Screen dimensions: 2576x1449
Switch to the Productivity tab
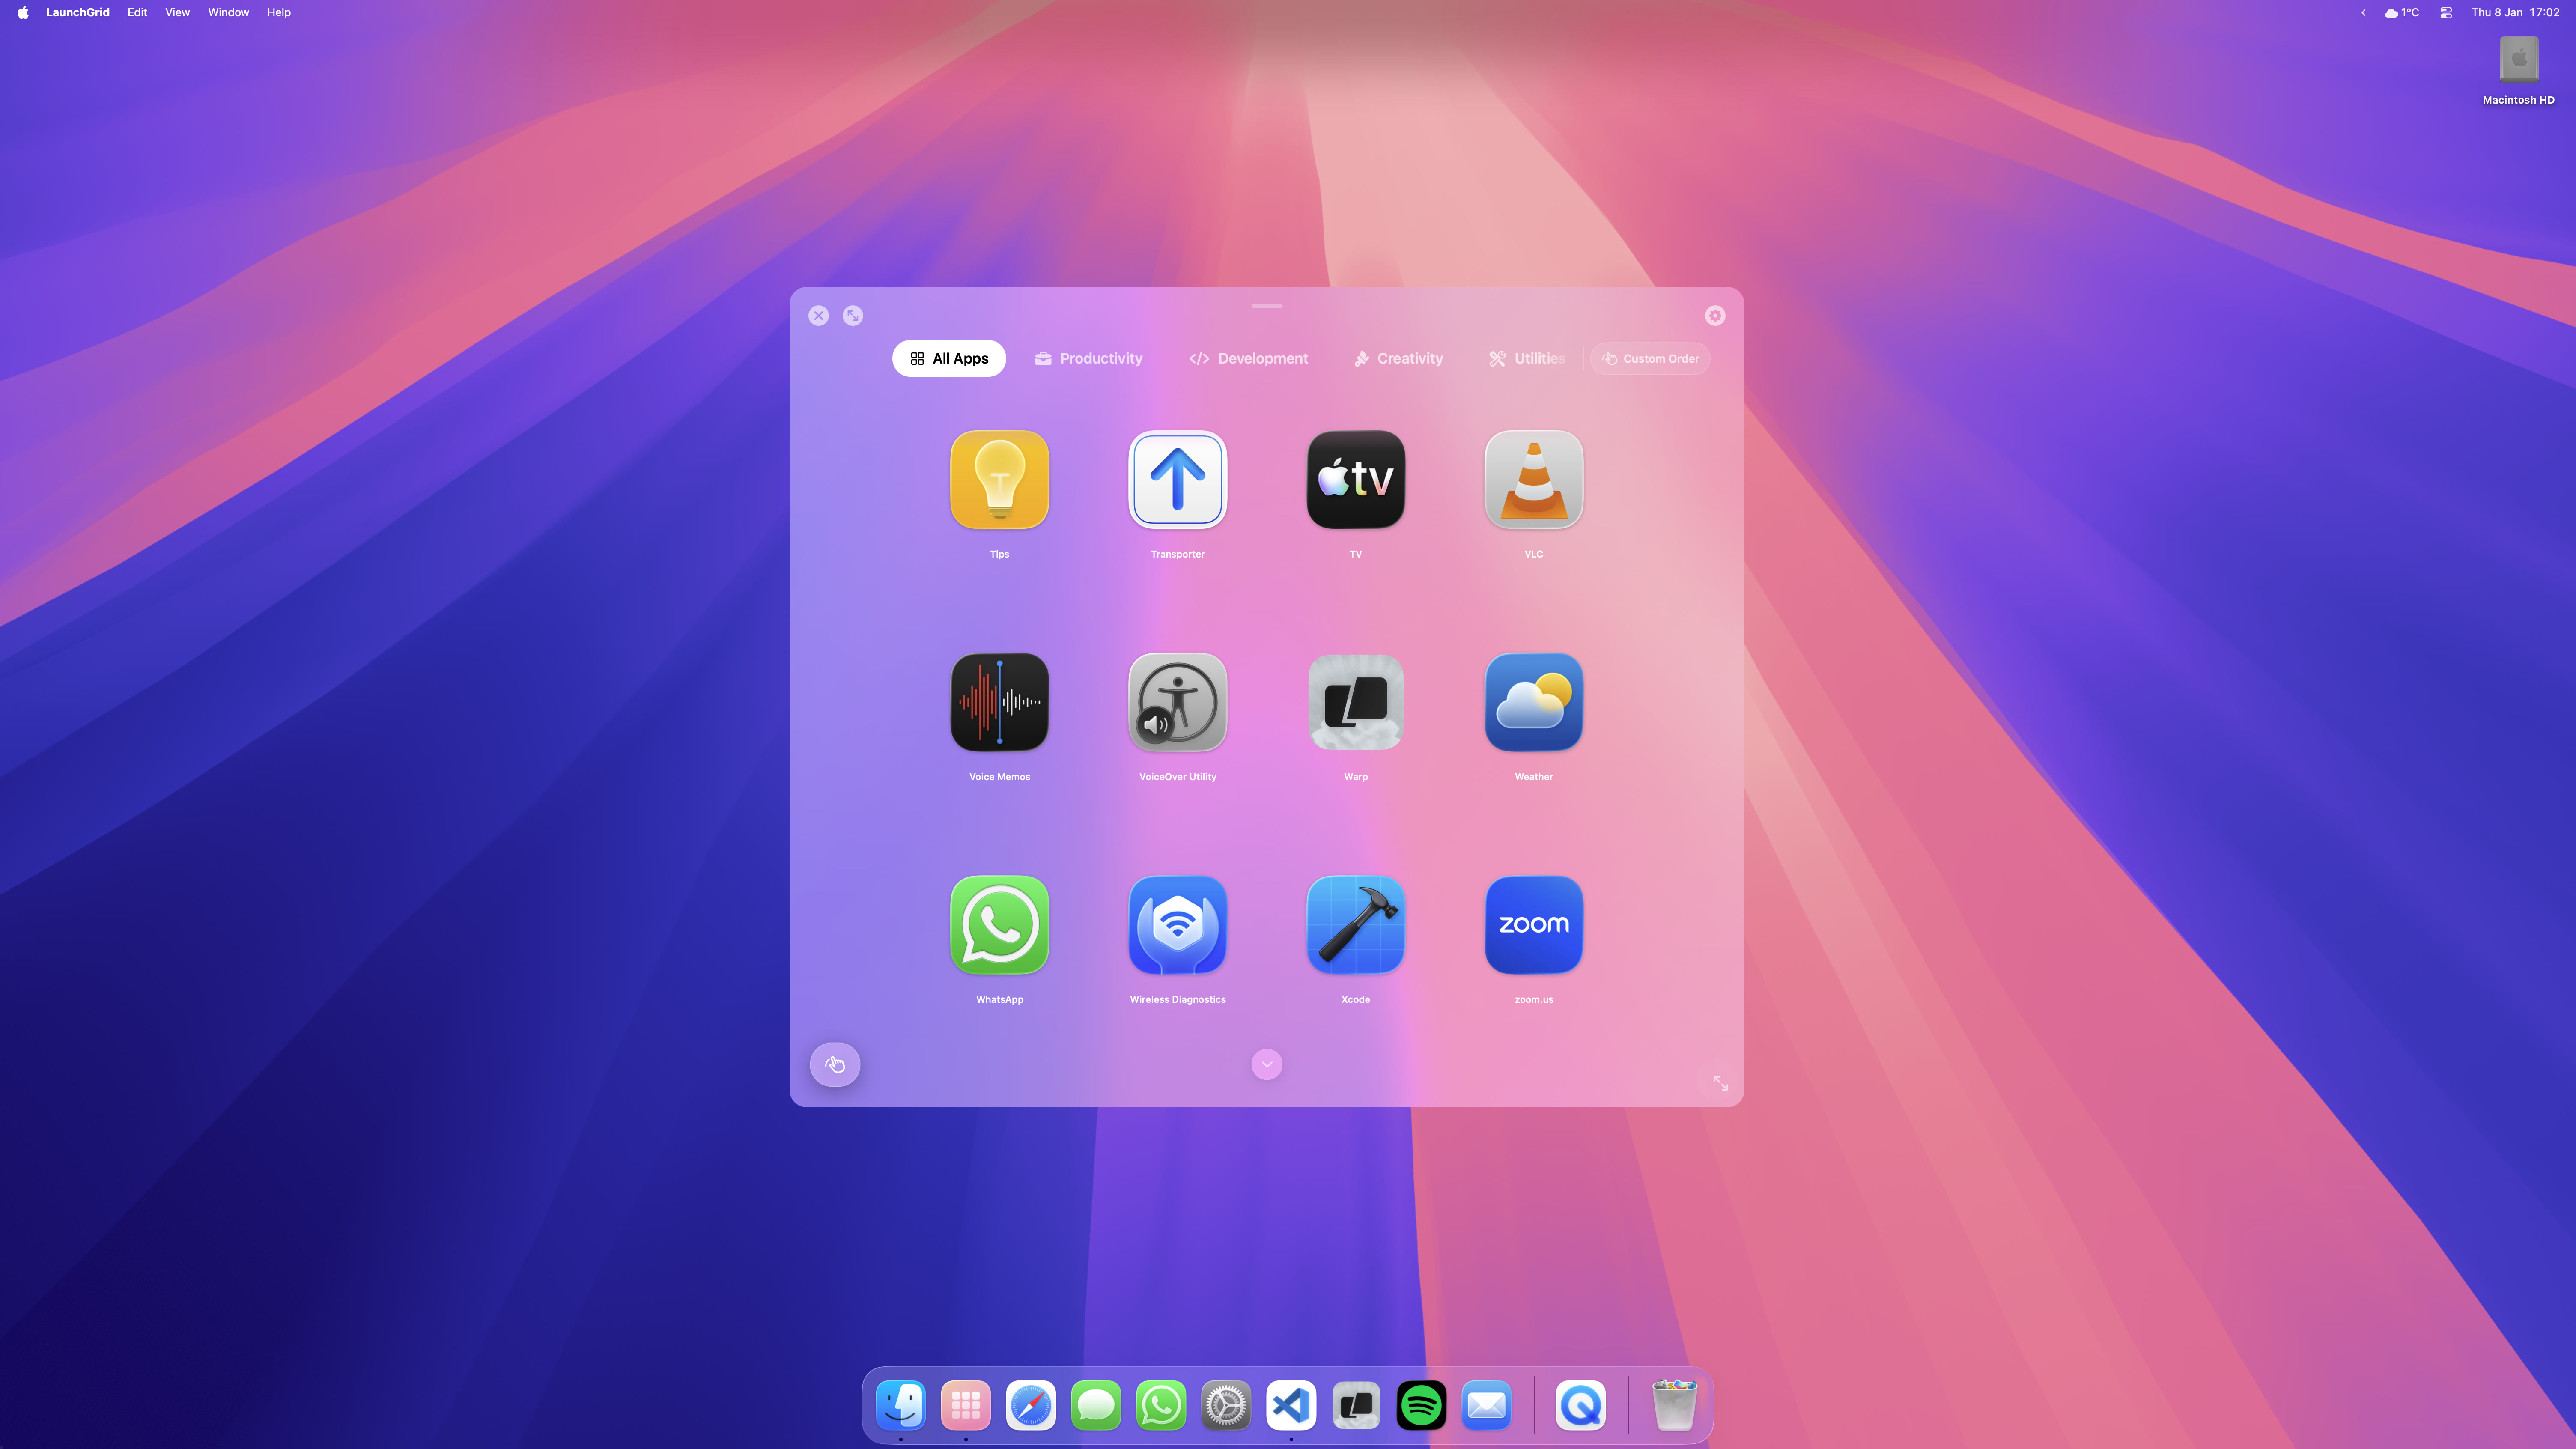coord(1088,358)
